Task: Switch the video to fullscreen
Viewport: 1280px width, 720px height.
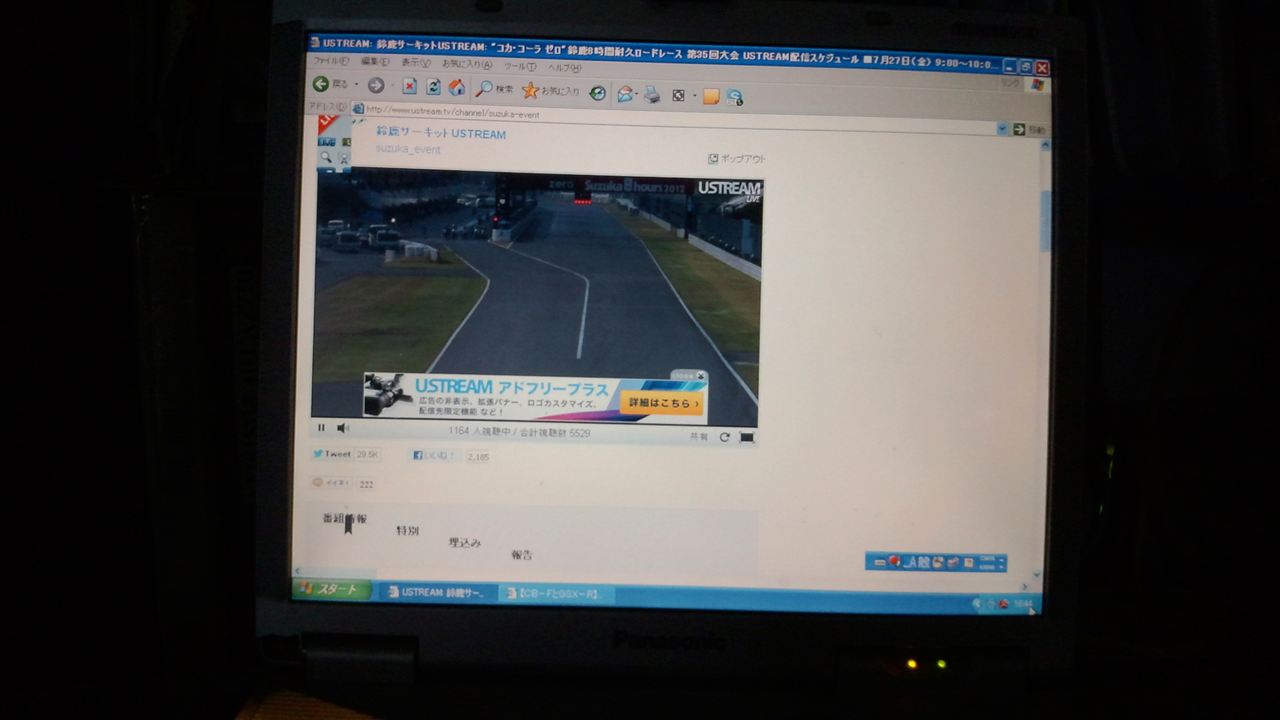Action: (746, 437)
